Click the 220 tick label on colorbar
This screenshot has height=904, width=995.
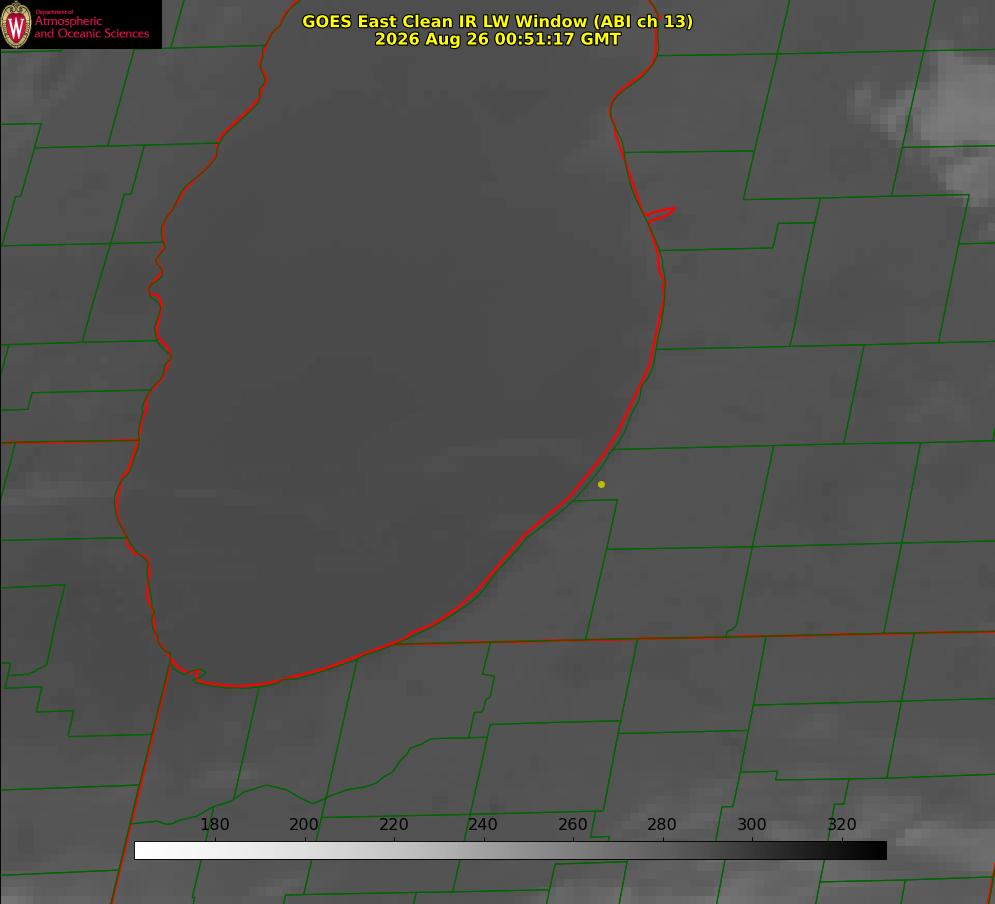click(393, 824)
